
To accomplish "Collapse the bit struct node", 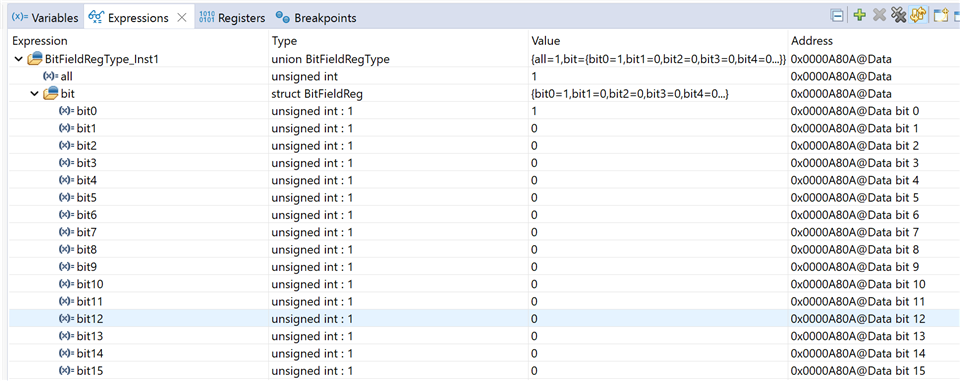I will coord(34,94).
